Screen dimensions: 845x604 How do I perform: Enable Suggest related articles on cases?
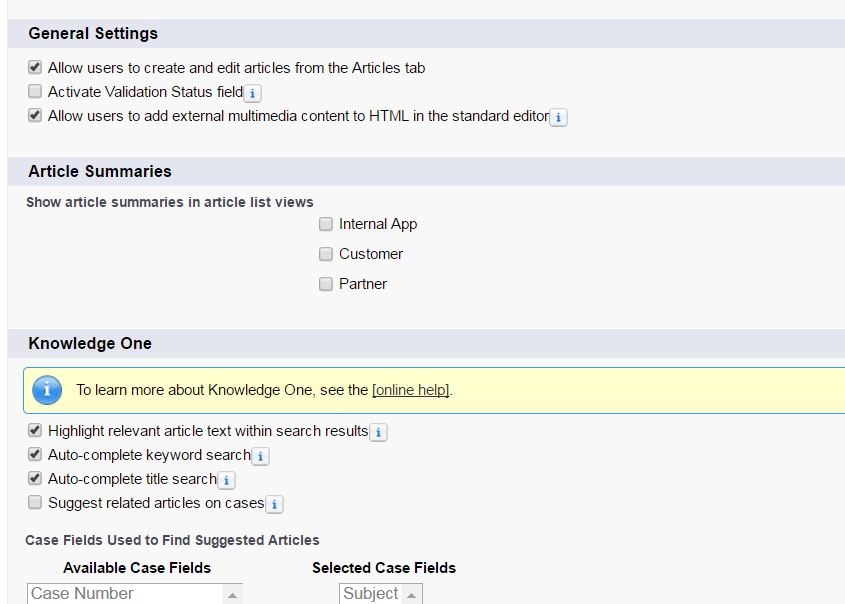tap(35, 503)
